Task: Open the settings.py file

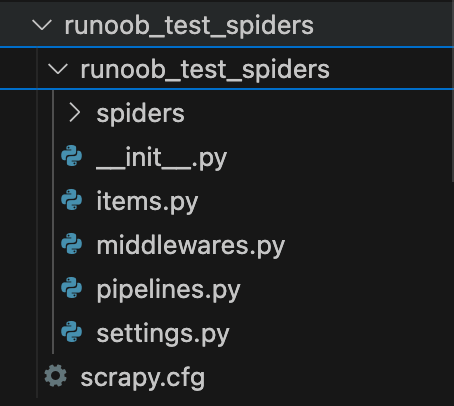Action: [163, 334]
